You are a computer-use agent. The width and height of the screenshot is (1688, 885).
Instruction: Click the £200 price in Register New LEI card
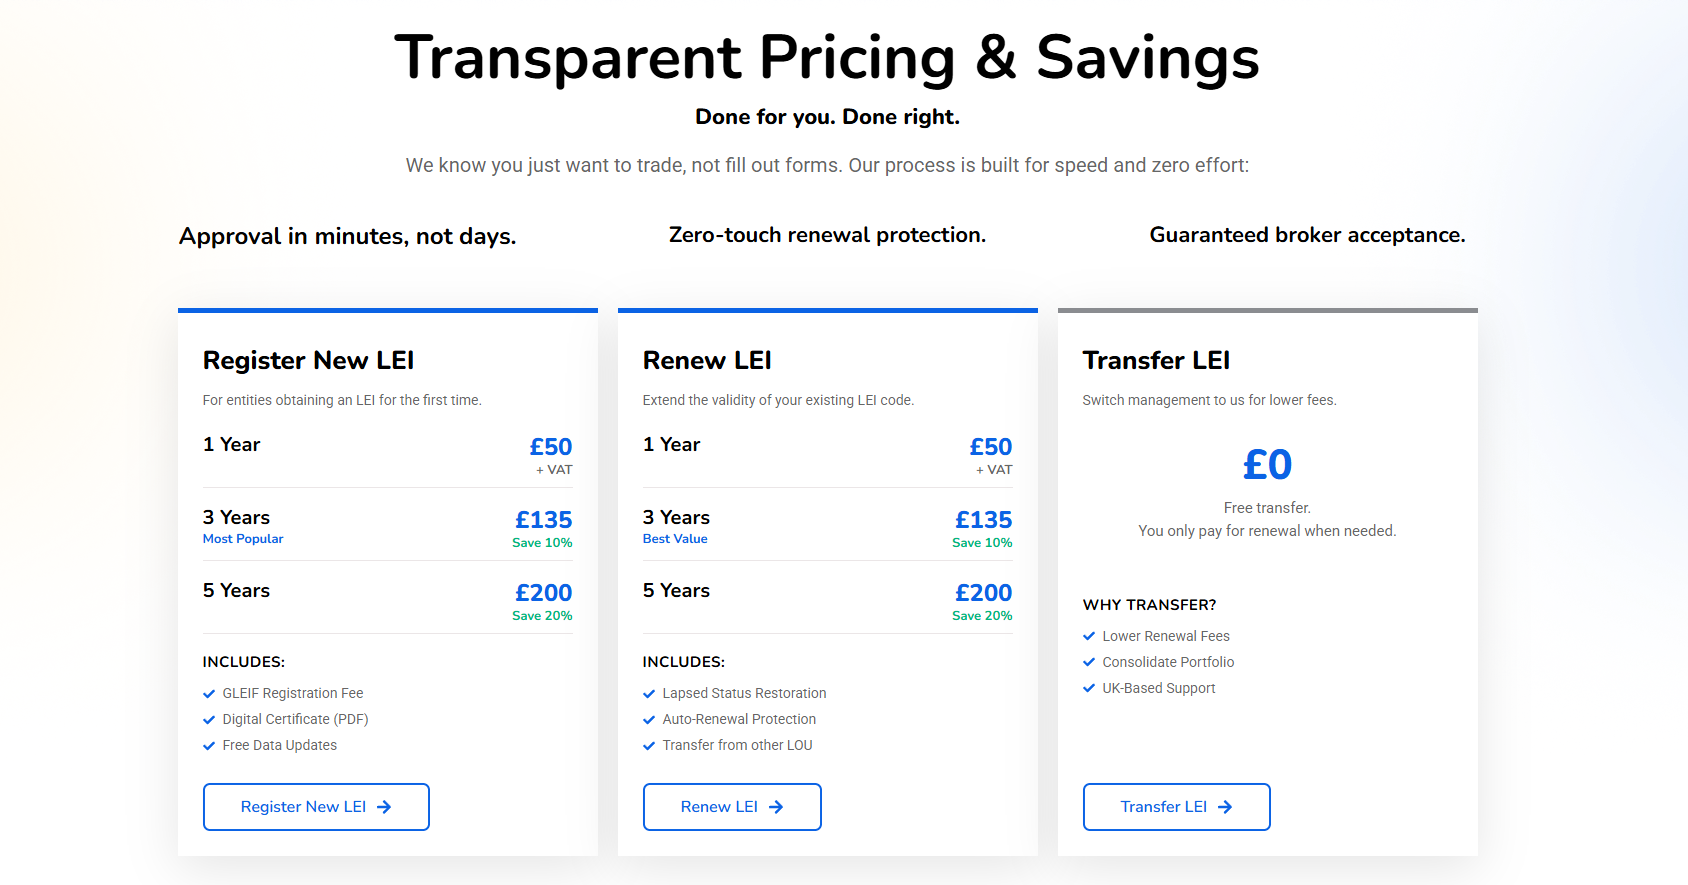tap(544, 593)
